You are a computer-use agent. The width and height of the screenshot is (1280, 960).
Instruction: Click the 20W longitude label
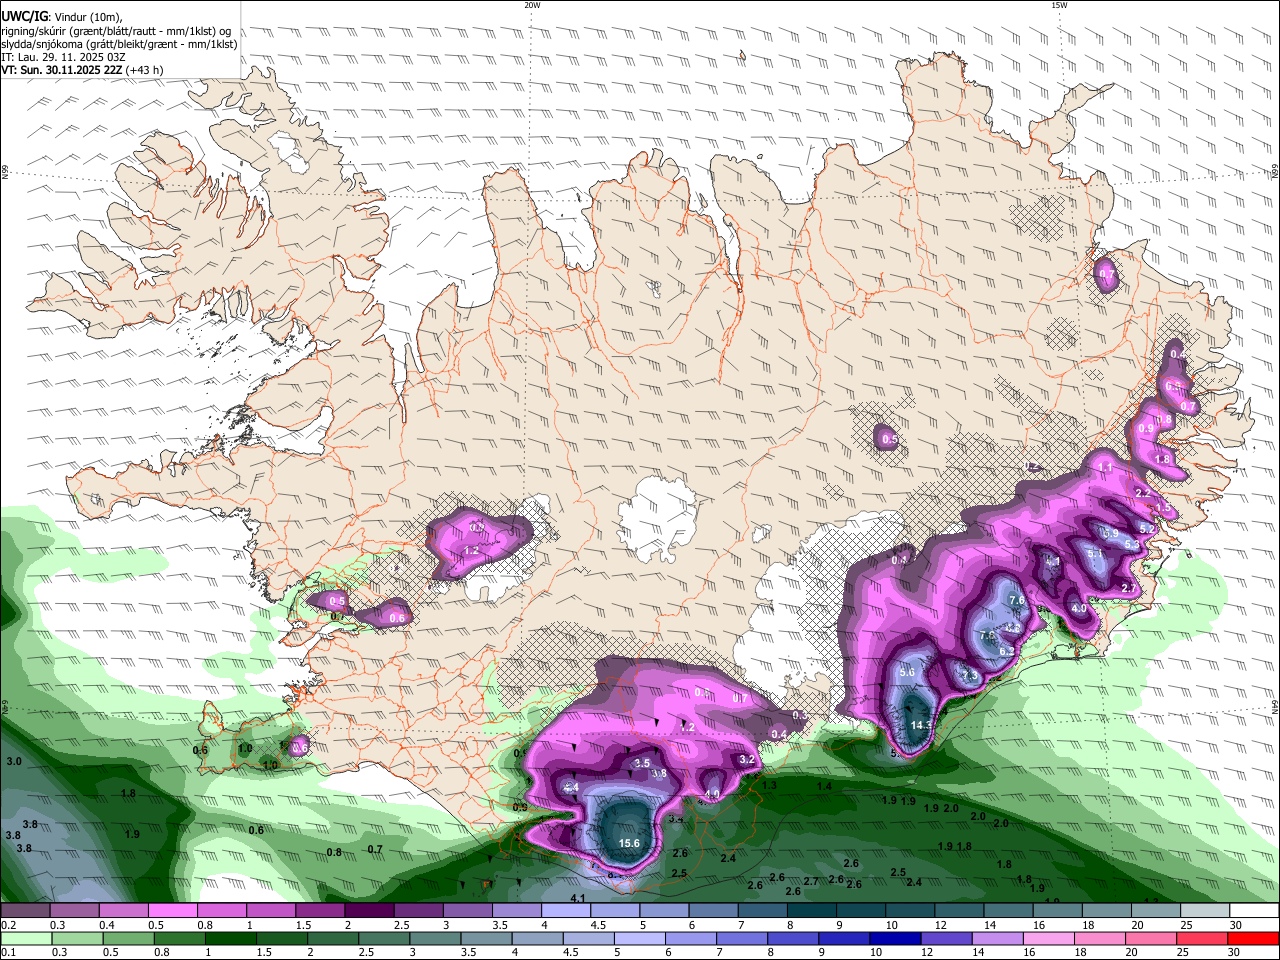[532, 5]
